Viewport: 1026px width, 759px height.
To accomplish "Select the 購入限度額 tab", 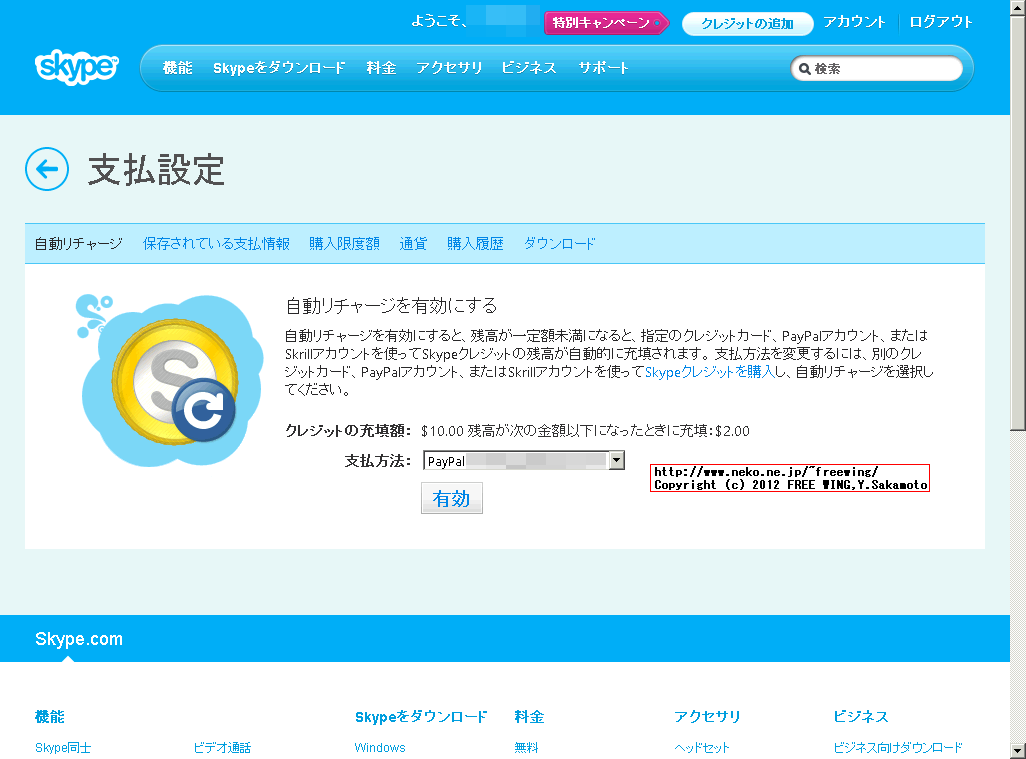I will tap(344, 243).
